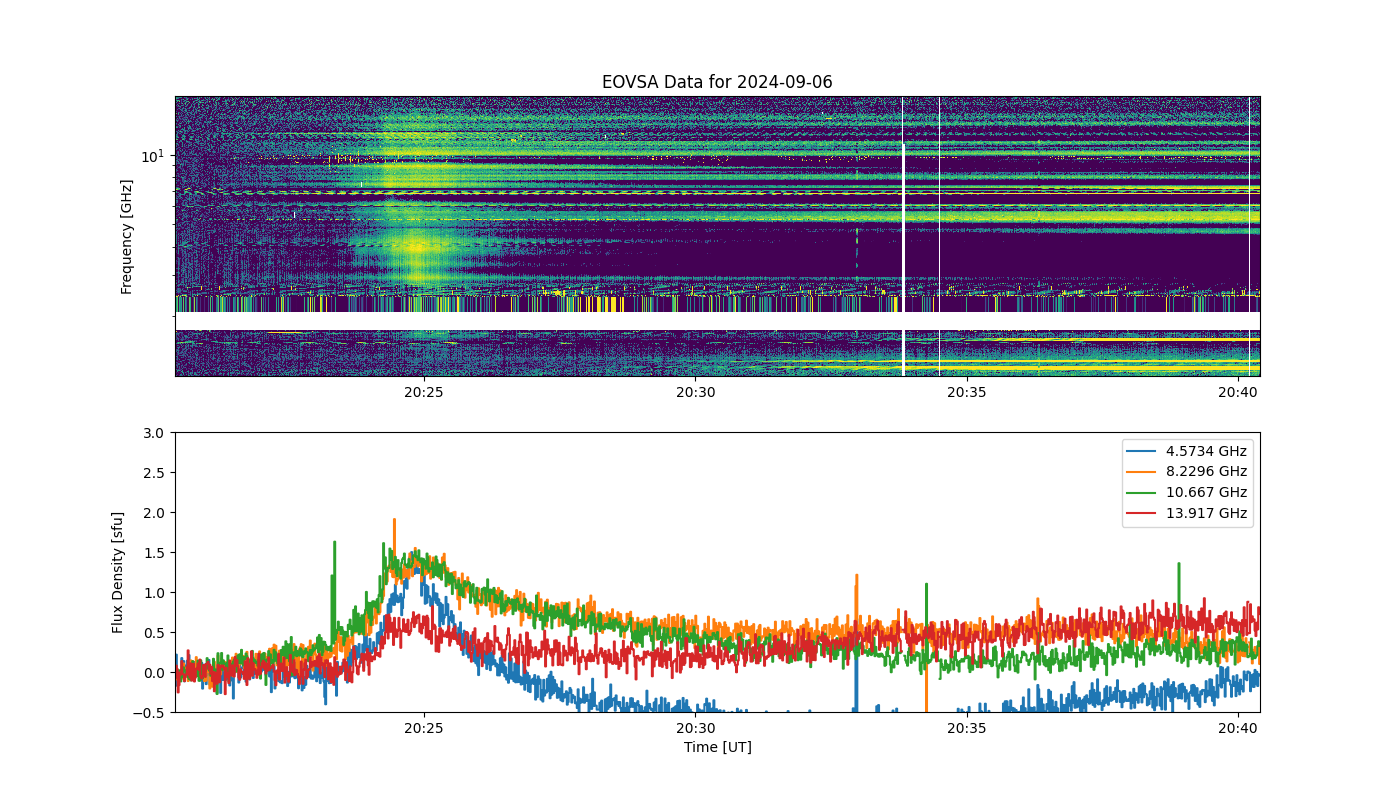The image size is (1400, 800).
Task: Click the green line swatch in legend
Action: [x=1142, y=493]
